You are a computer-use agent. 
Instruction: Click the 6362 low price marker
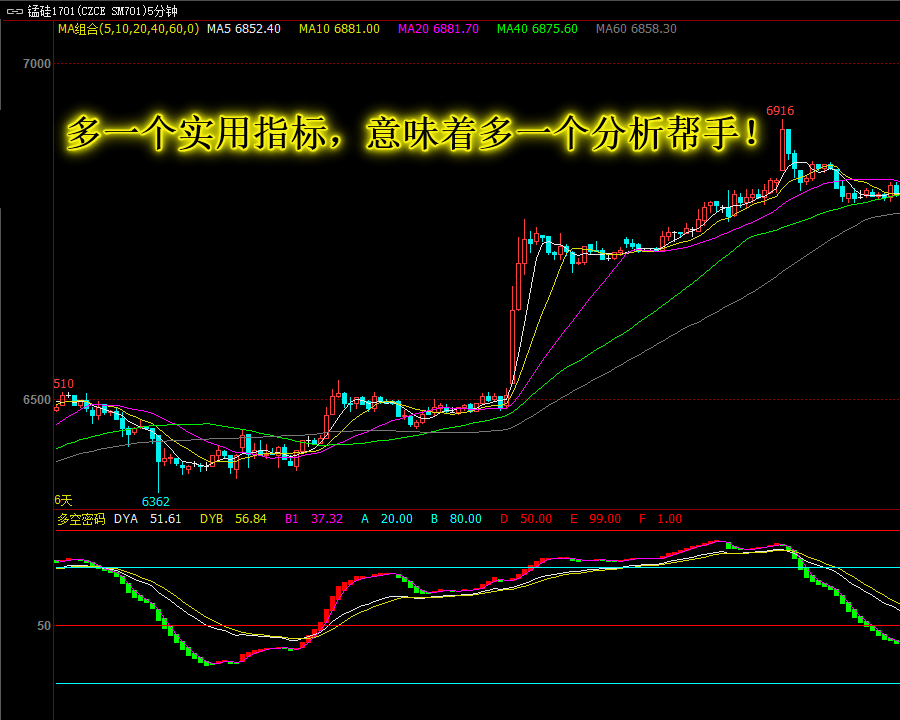pos(156,502)
